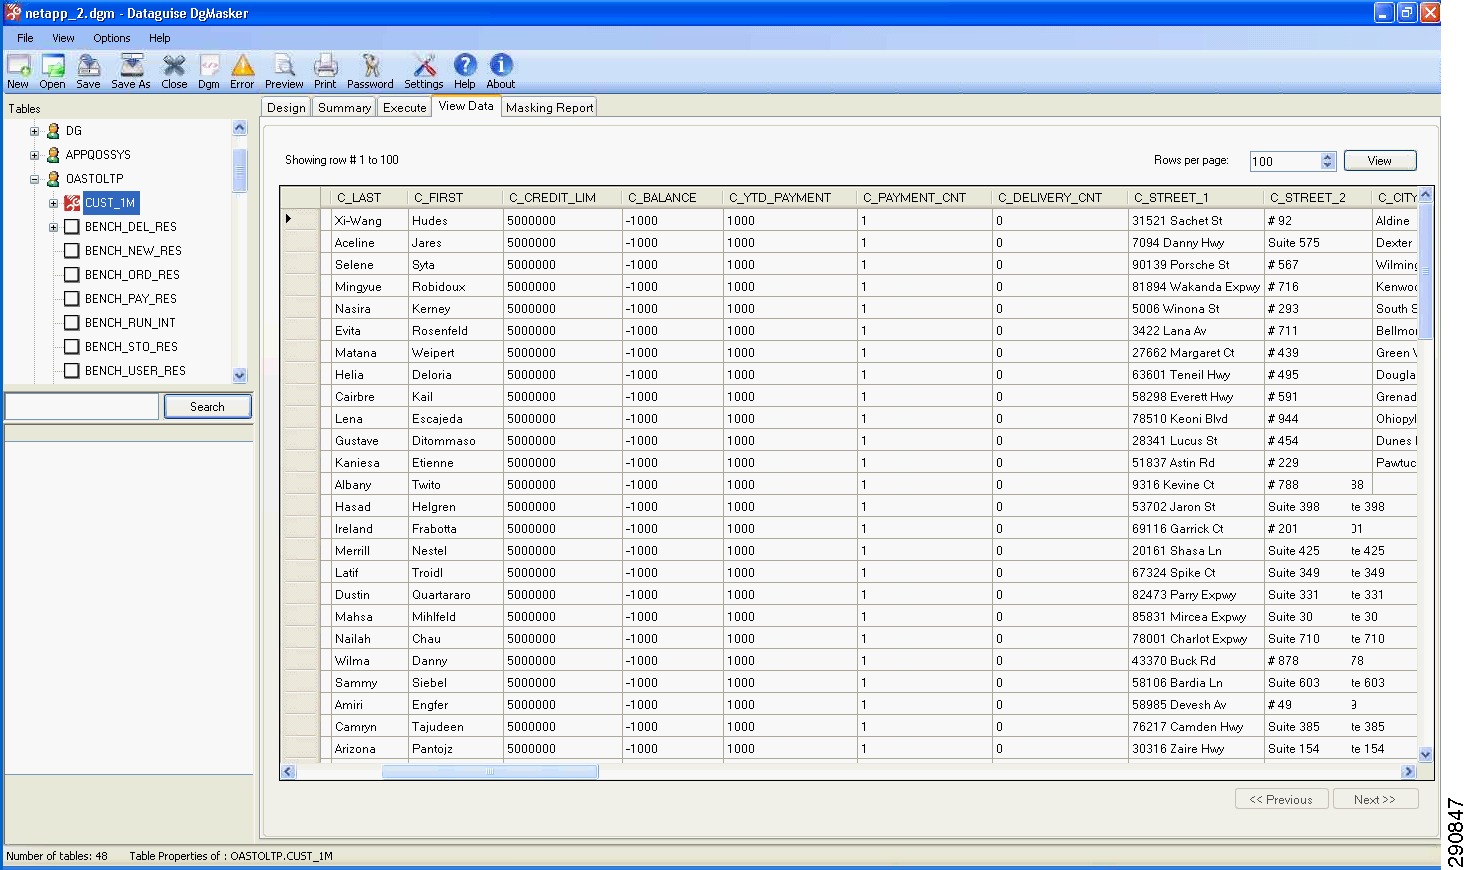Select the DG schema user icon
The image size is (1466, 870).
(53, 131)
